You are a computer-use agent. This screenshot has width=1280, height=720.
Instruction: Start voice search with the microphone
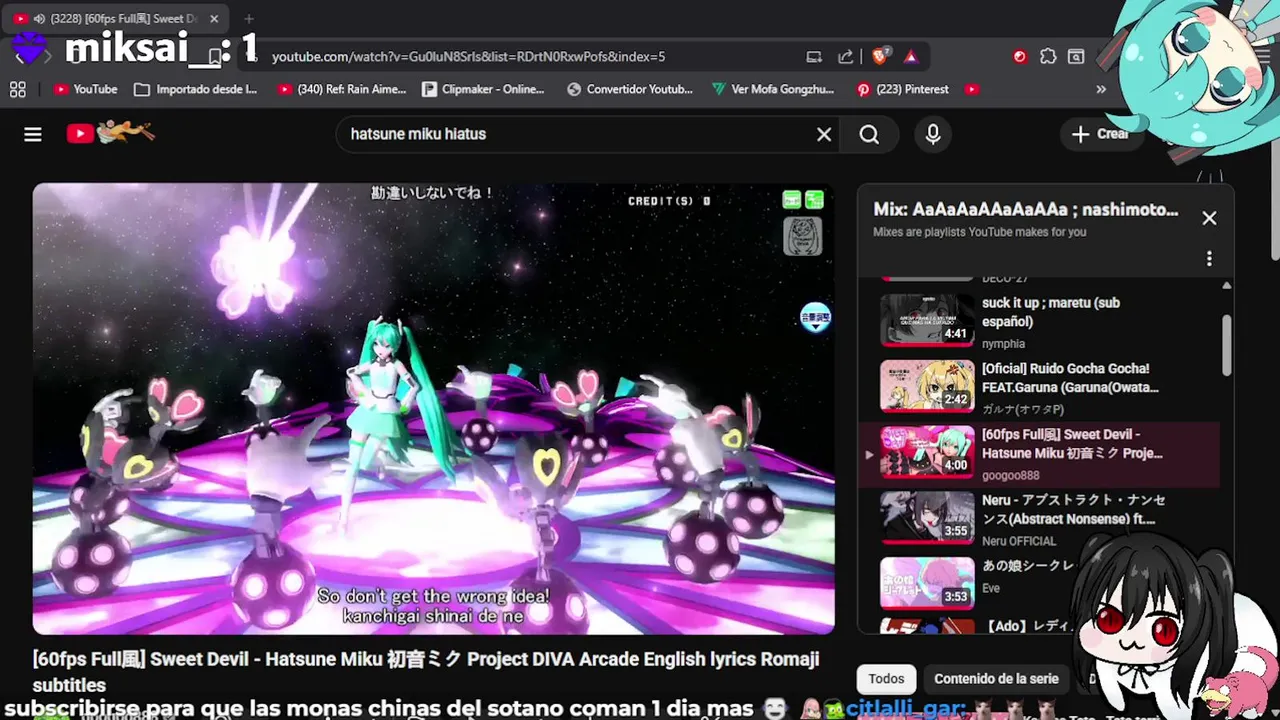click(x=933, y=134)
